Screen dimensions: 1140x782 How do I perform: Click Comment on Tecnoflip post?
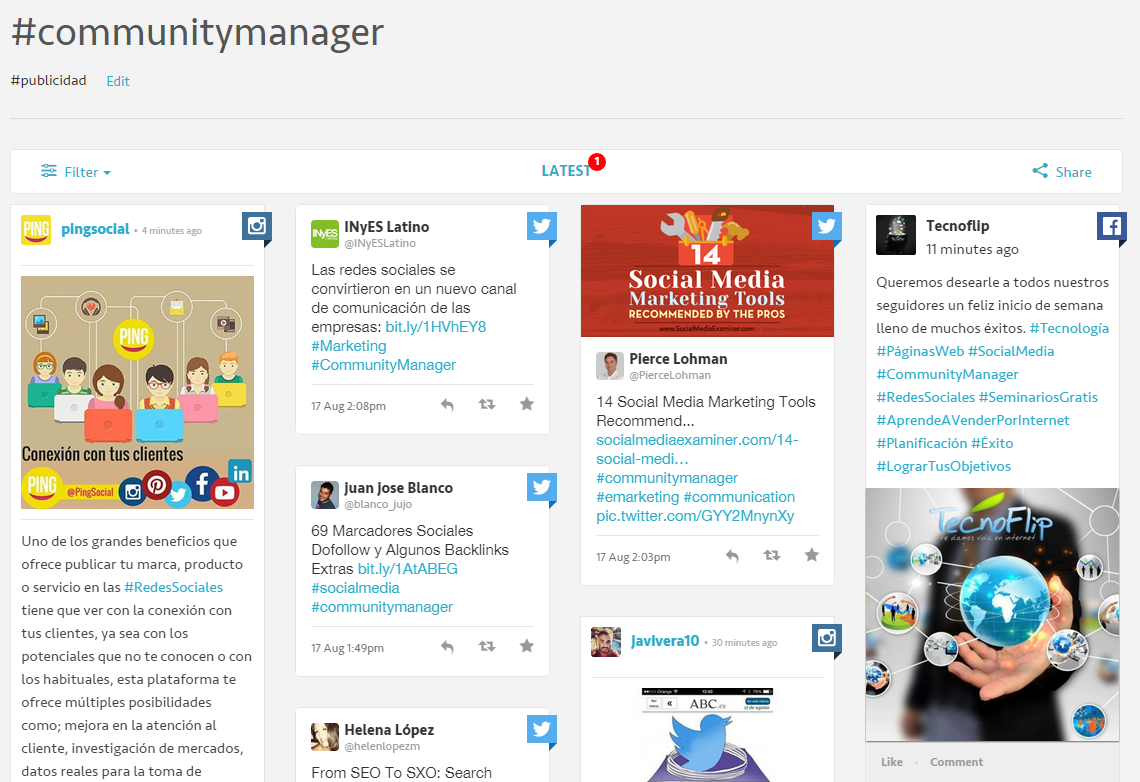coord(957,762)
